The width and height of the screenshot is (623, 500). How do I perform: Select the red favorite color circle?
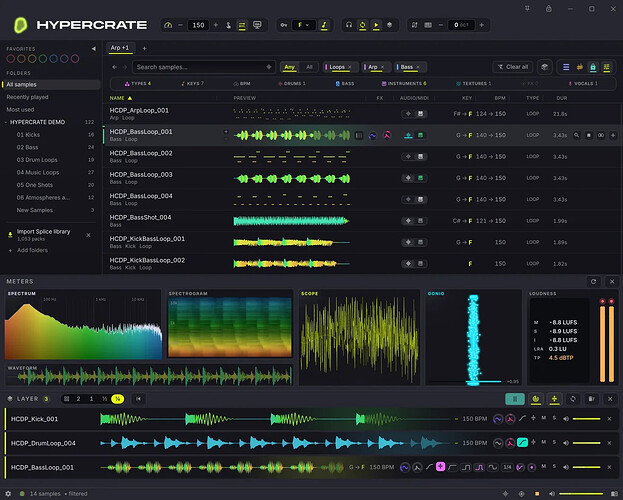(11, 59)
